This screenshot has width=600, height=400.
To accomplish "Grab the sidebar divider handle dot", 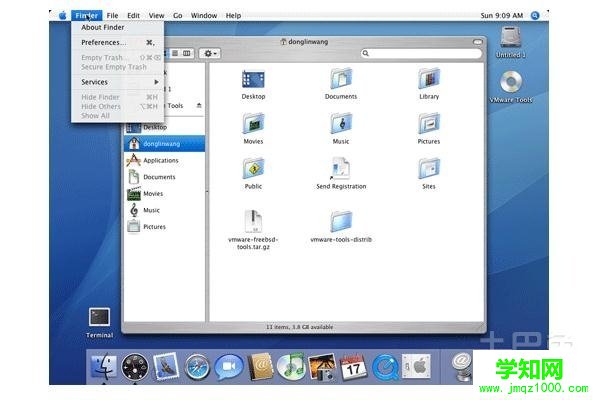I will coord(207,191).
